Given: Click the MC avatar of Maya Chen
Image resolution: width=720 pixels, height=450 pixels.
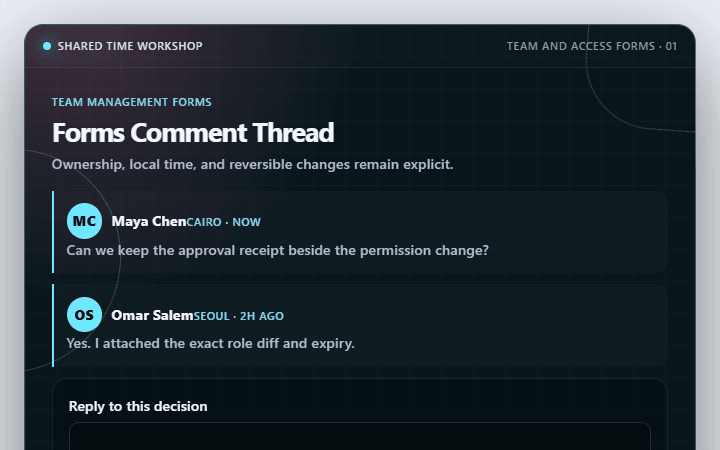Looking at the screenshot, I should [84, 221].
